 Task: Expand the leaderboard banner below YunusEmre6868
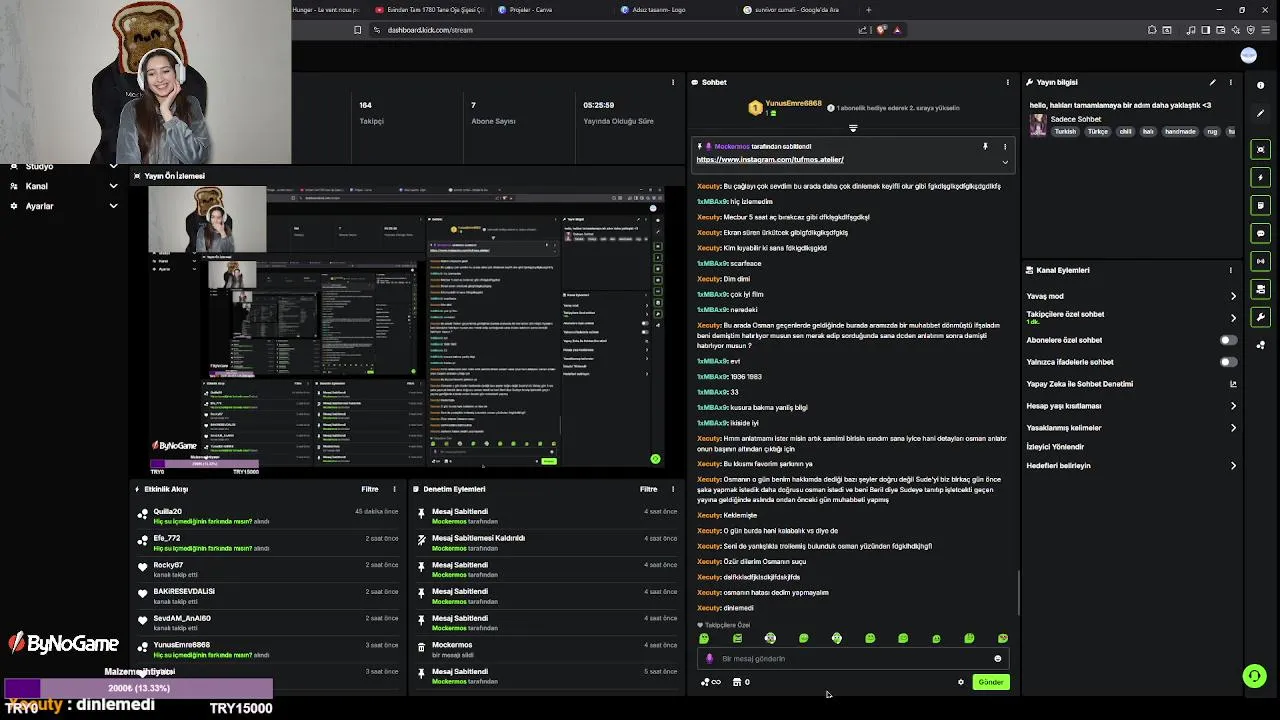[853, 128]
